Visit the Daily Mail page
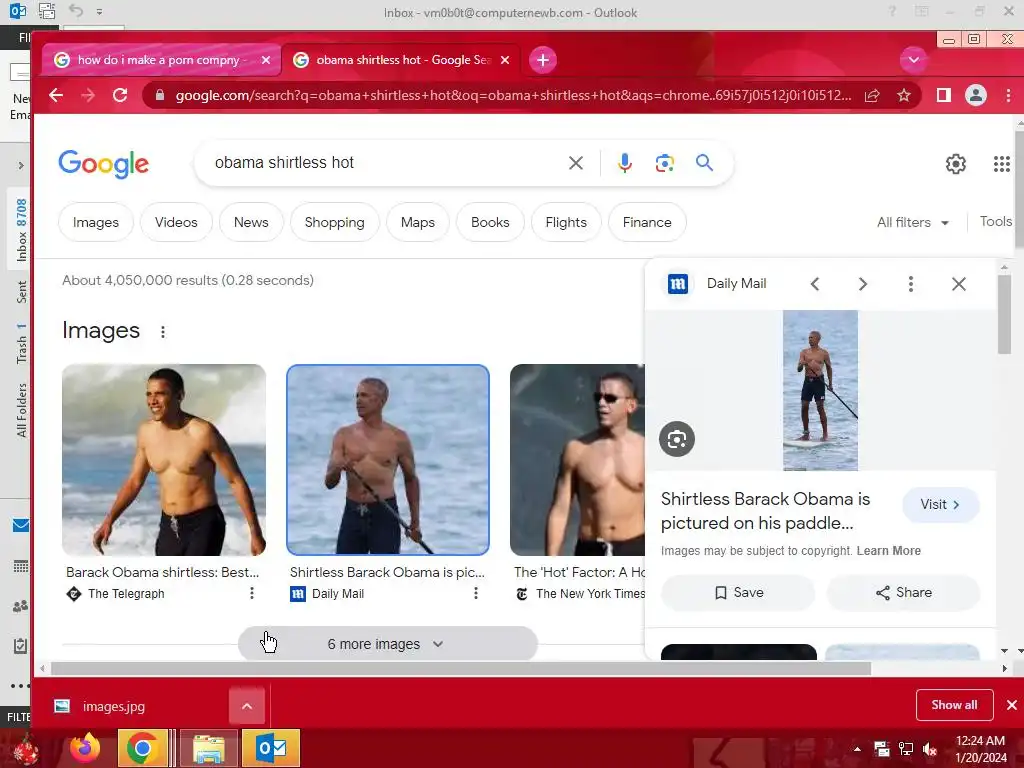Viewport: 1024px width, 768px height. (940, 505)
